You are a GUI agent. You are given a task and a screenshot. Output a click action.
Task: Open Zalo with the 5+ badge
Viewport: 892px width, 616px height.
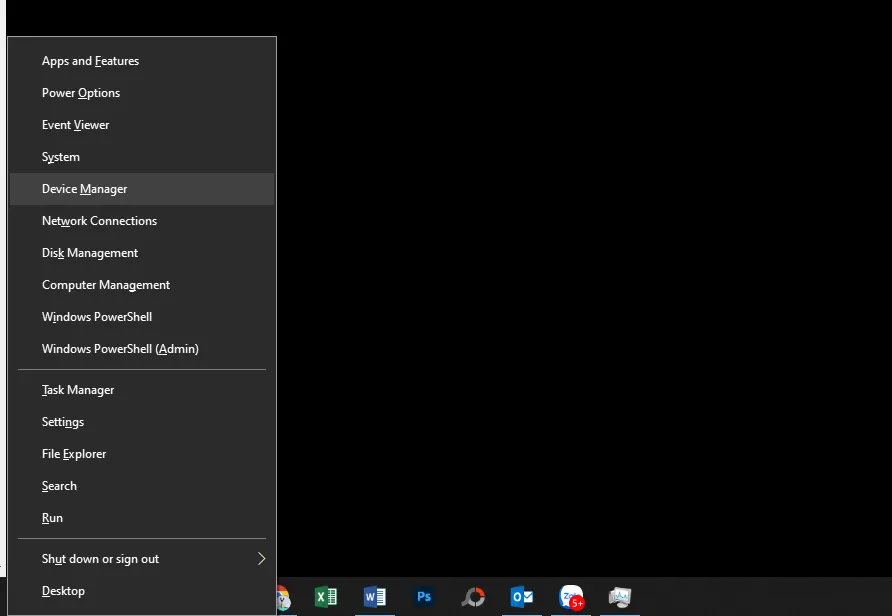571,597
